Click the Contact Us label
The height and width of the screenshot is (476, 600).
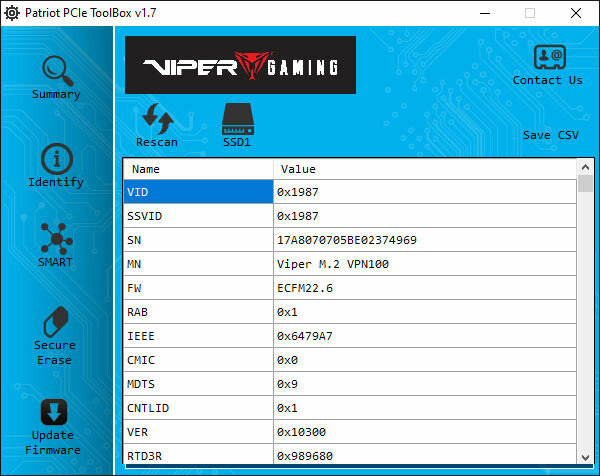point(547,80)
